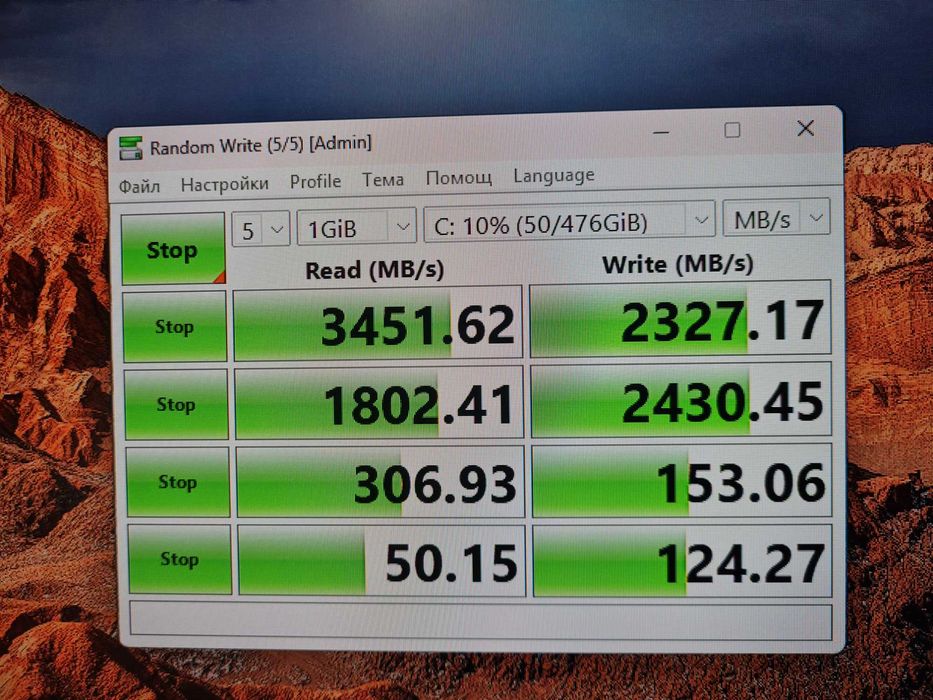Click the CrystalDiskMark app icon in title bar
Screen dimensions: 933x700
click(131, 148)
